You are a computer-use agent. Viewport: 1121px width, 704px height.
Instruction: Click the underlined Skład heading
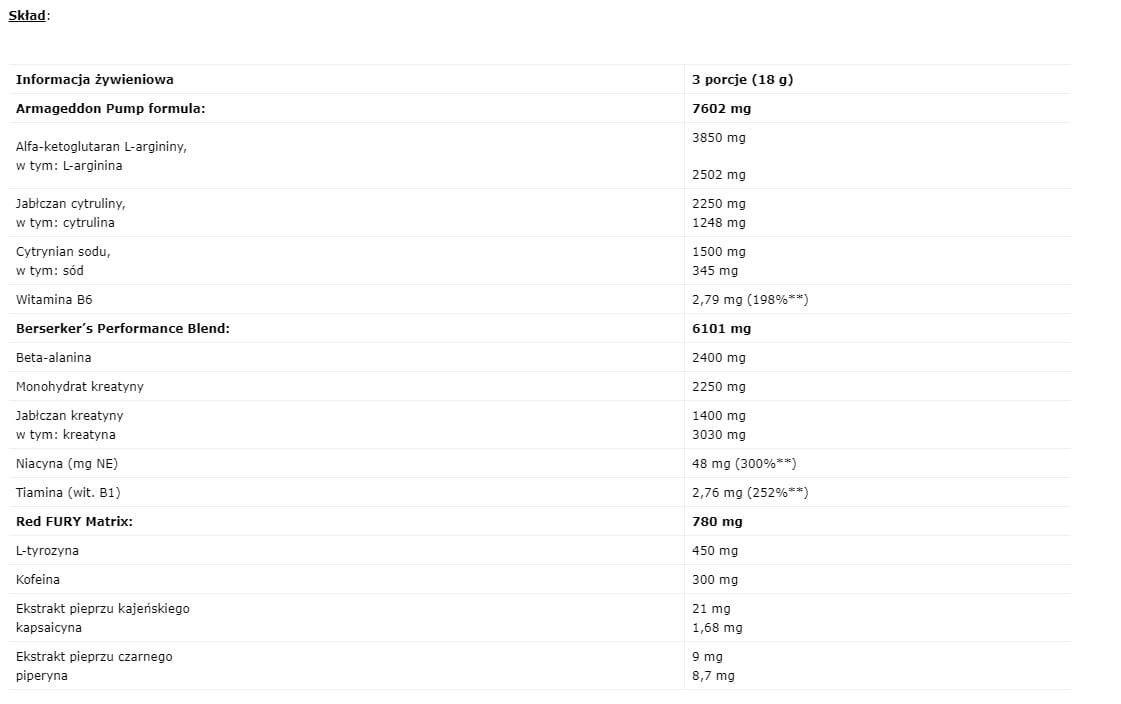click(x=27, y=15)
